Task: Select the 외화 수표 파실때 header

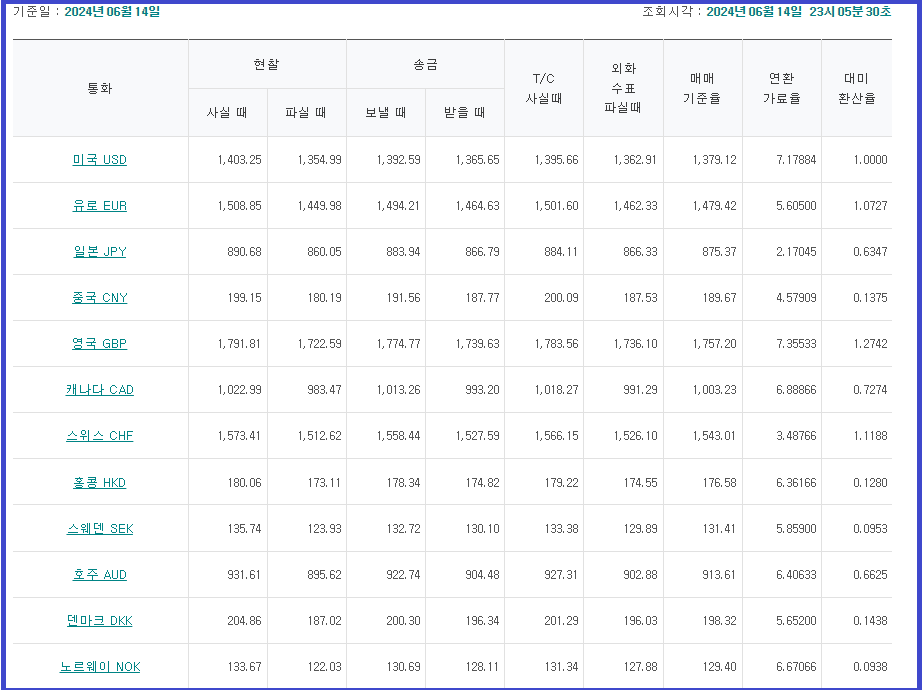Action: [x=623, y=88]
